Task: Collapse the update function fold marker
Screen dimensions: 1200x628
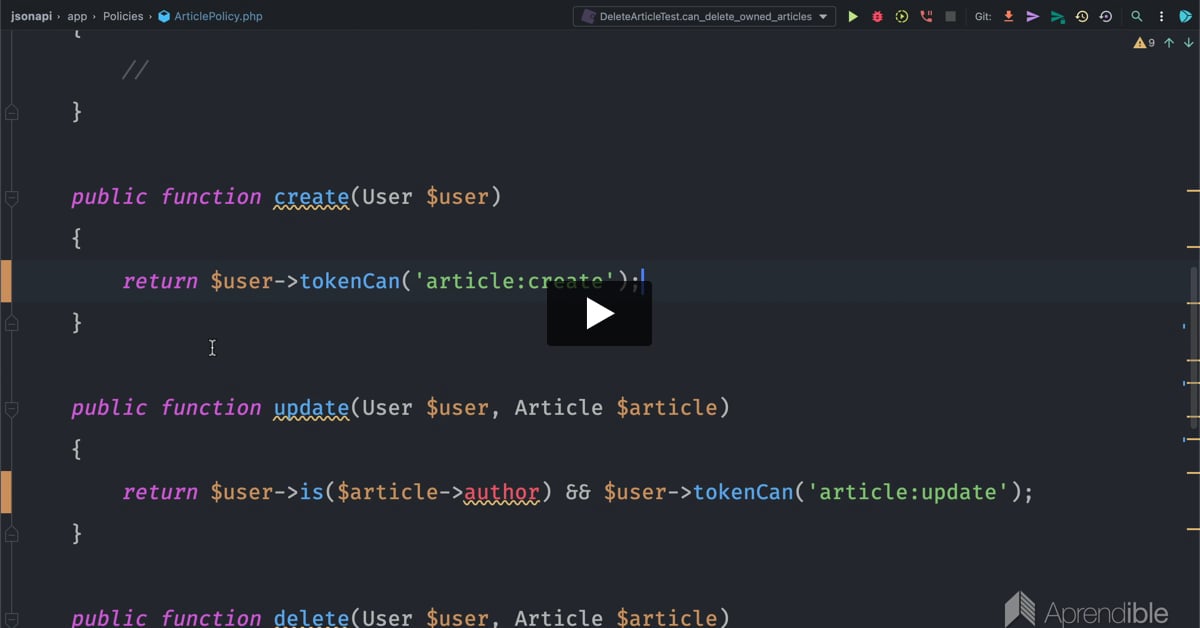Action: (x=12, y=409)
